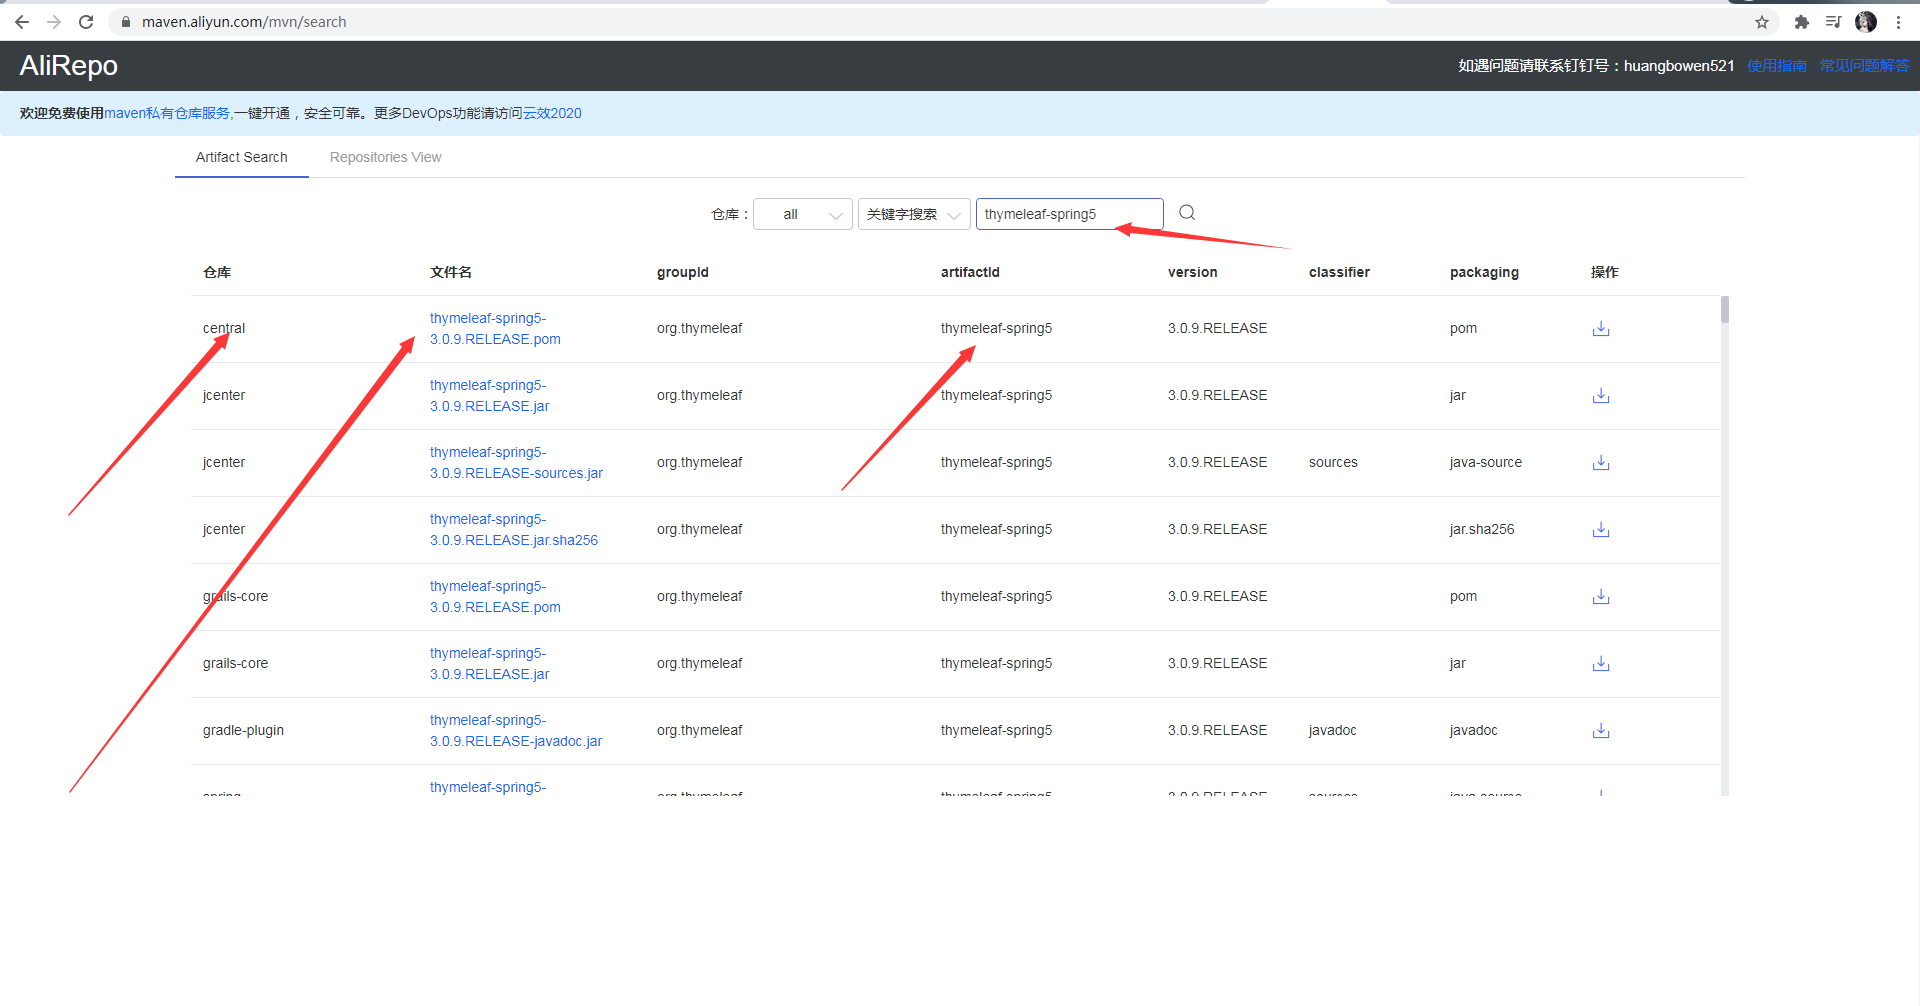
Task: Download the gradle-plugin javadoc row
Action: point(1601,730)
